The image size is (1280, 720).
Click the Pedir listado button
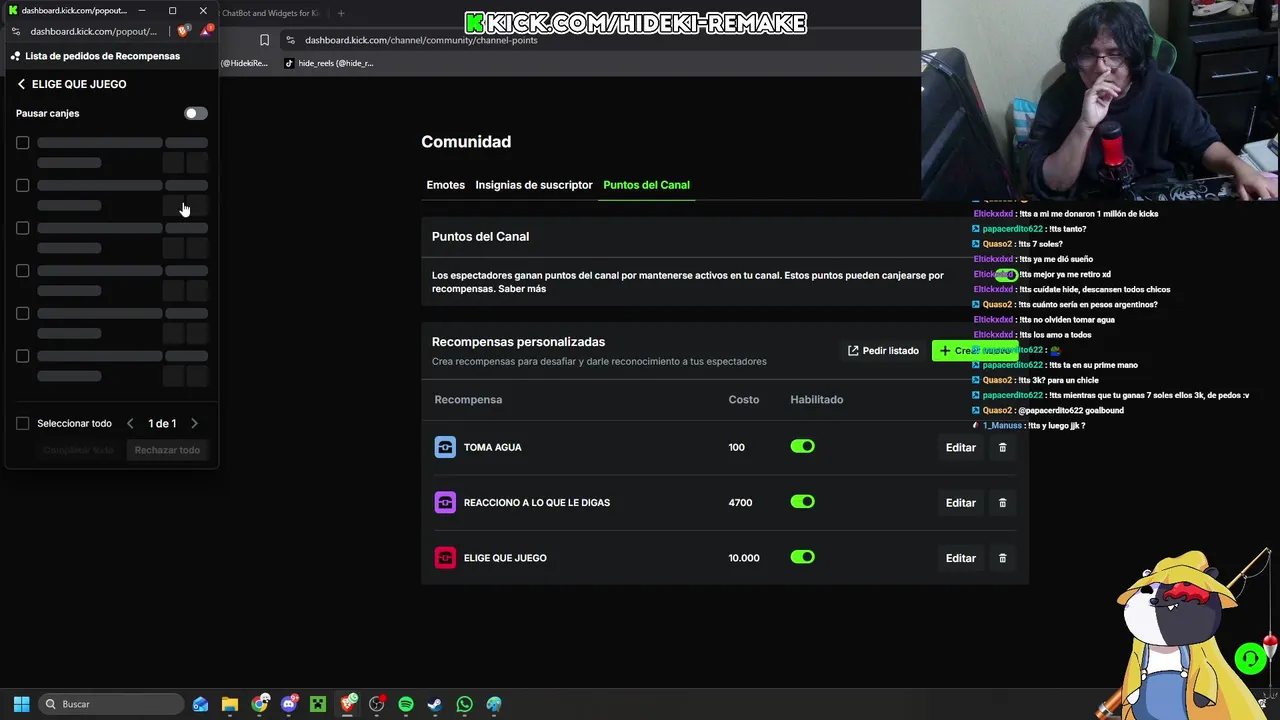(x=883, y=351)
